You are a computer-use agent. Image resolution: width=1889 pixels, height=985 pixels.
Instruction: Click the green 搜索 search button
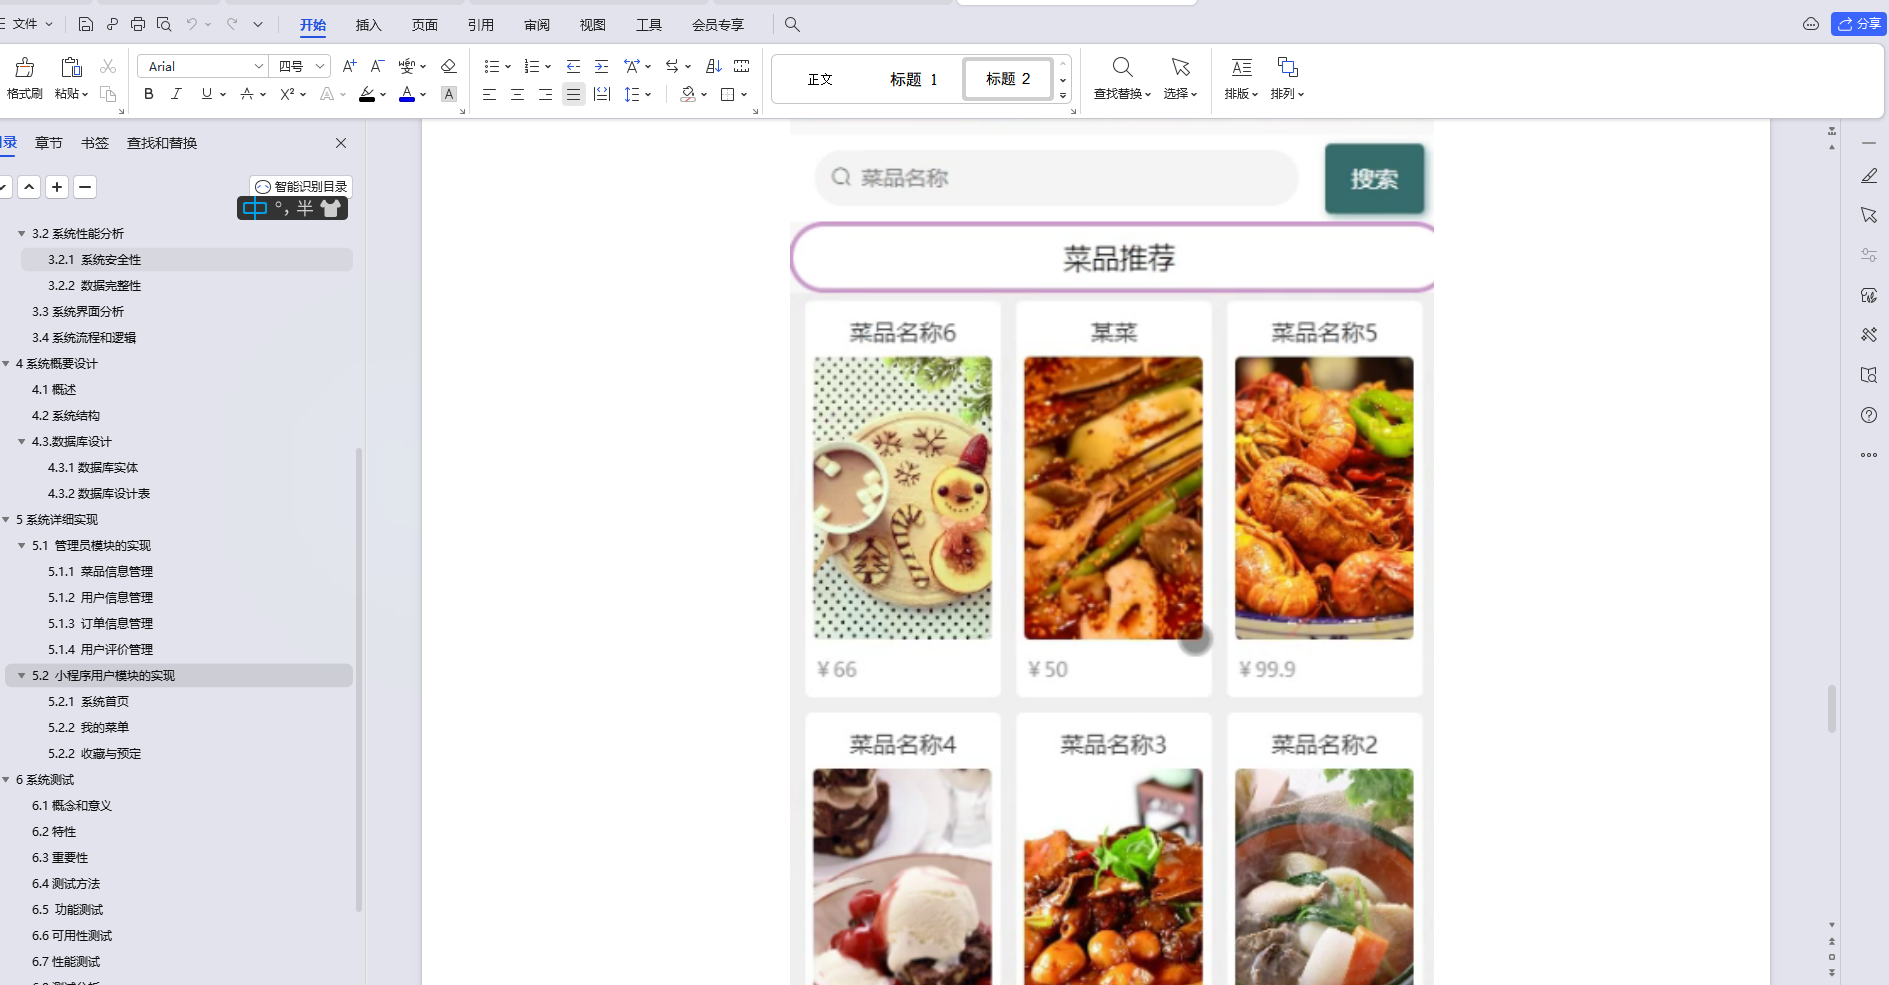pos(1374,179)
